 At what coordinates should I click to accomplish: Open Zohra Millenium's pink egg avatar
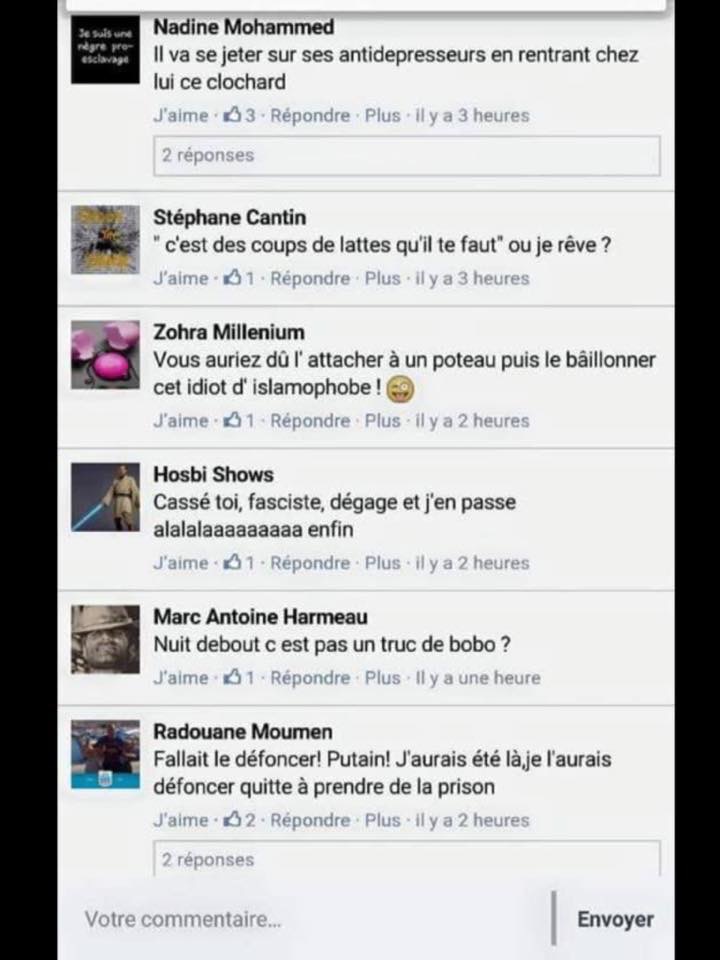click(105, 355)
